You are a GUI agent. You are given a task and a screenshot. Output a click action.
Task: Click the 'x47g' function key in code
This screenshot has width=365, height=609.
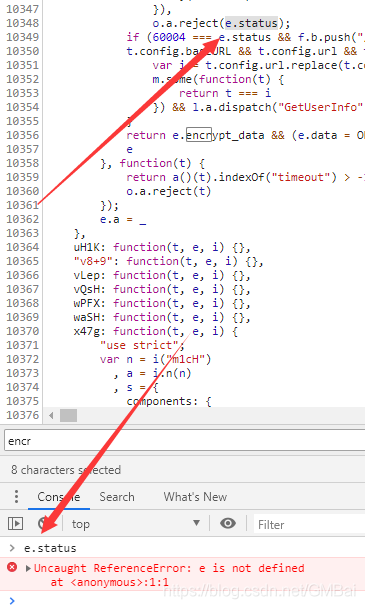[87, 331]
